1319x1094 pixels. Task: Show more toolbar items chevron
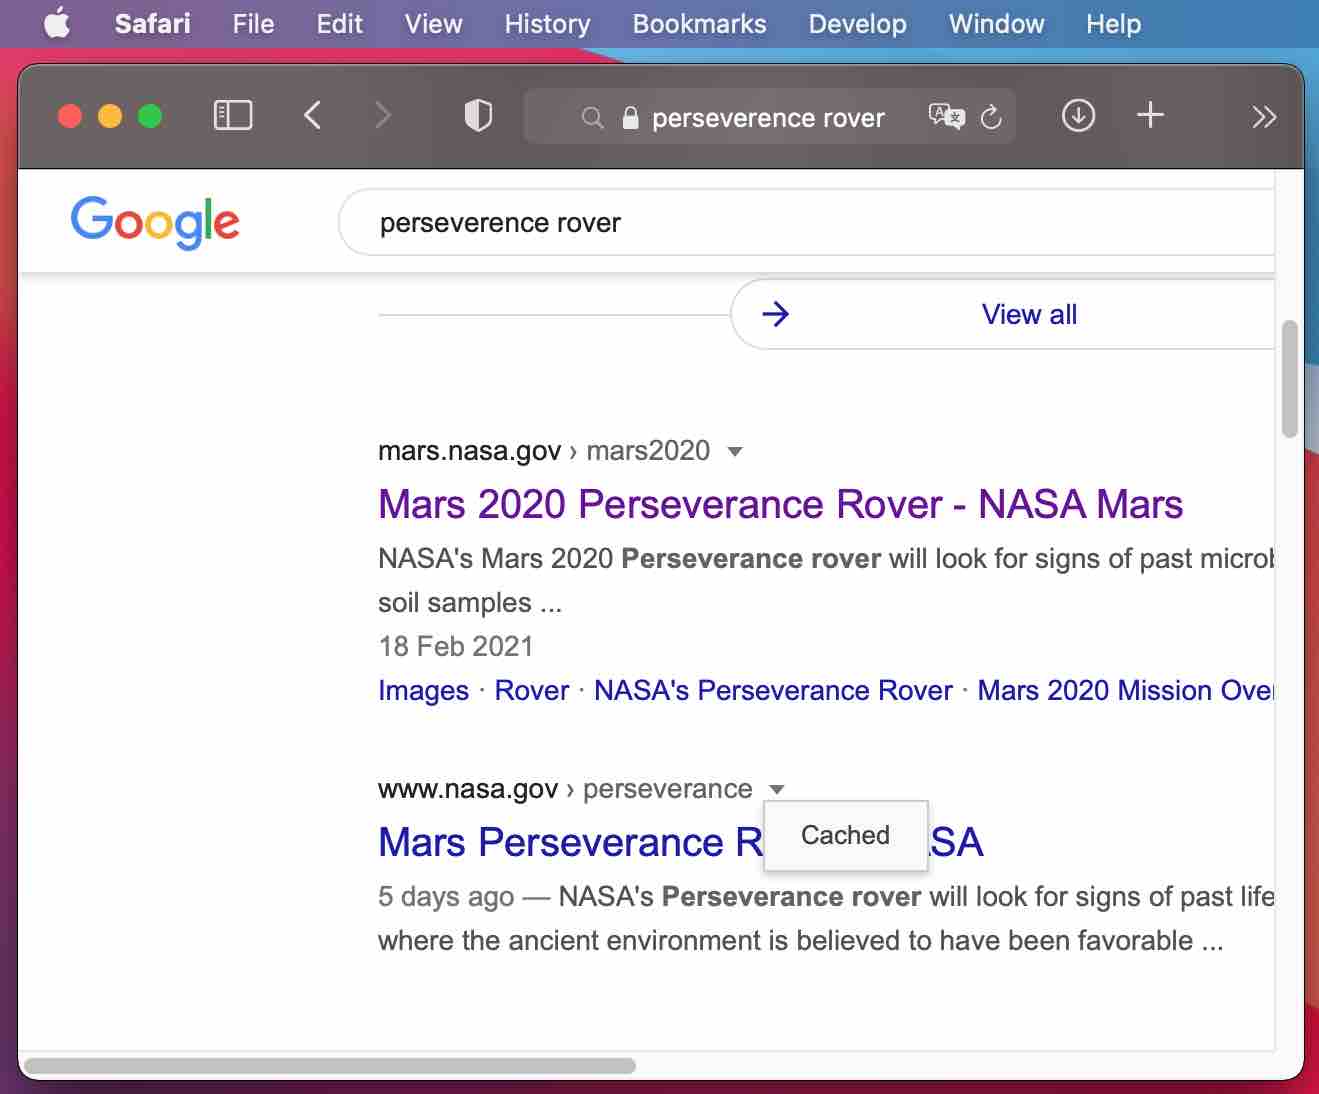(1264, 117)
